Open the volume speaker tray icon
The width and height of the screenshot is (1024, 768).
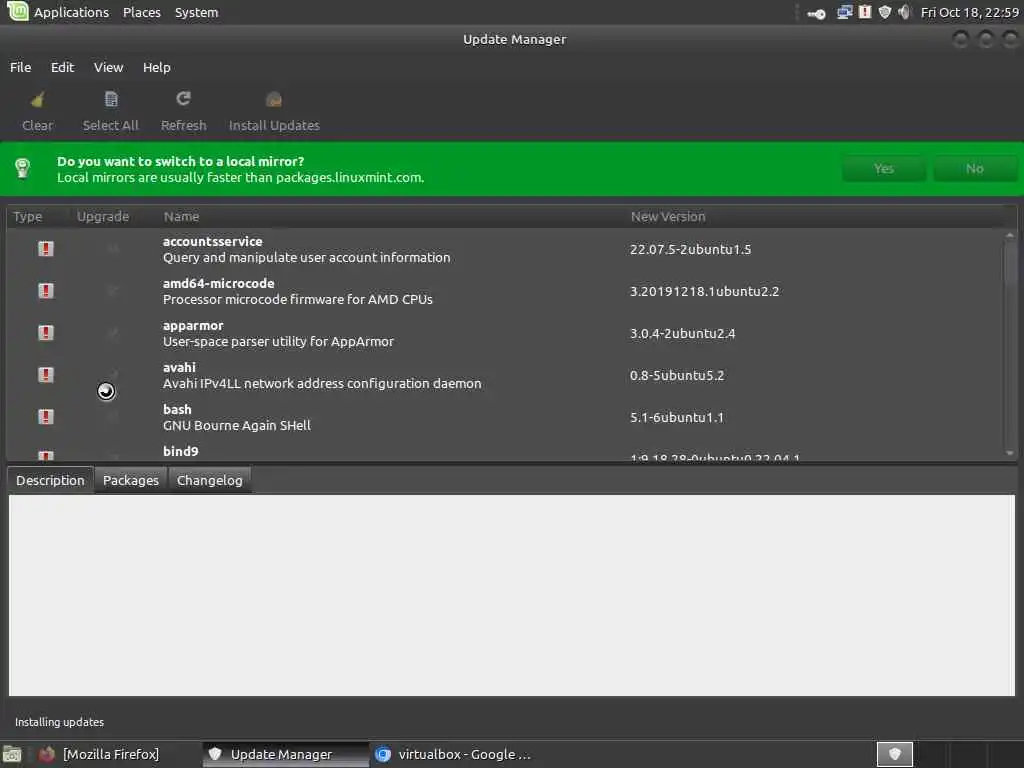[x=904, y=12]
